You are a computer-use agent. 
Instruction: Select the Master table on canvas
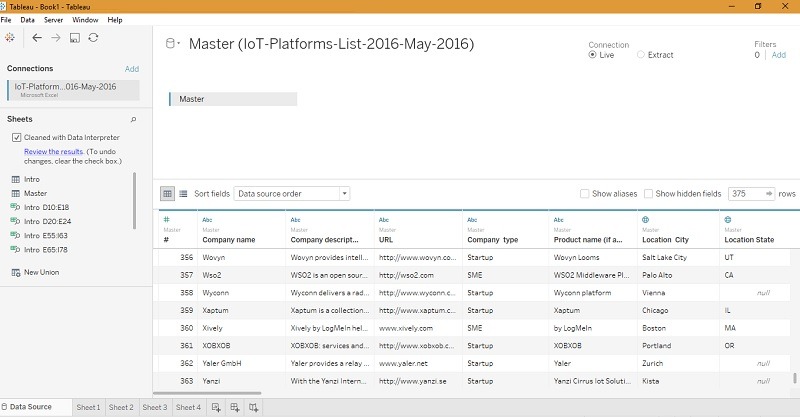point(233,99)
